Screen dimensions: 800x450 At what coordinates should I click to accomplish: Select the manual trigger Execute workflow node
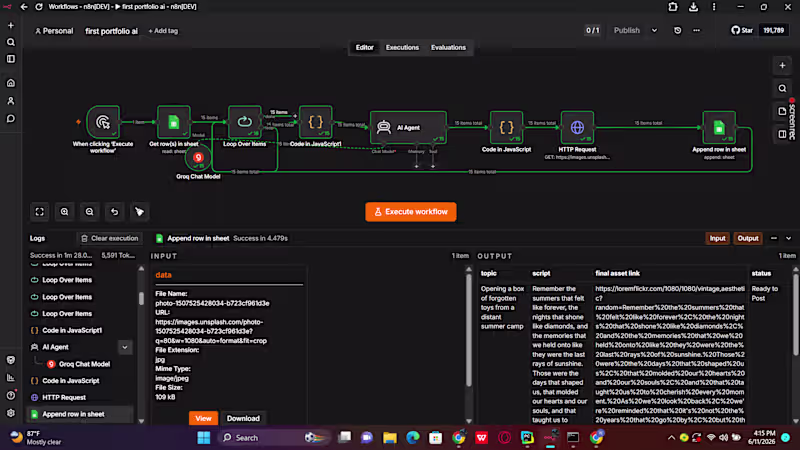pos(103,122)
